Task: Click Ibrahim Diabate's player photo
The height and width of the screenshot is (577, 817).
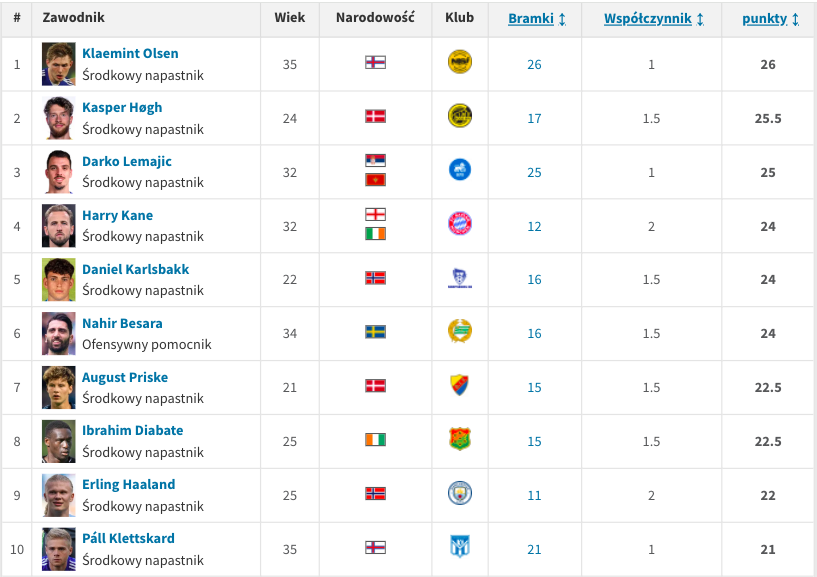Action: point(59,441)
